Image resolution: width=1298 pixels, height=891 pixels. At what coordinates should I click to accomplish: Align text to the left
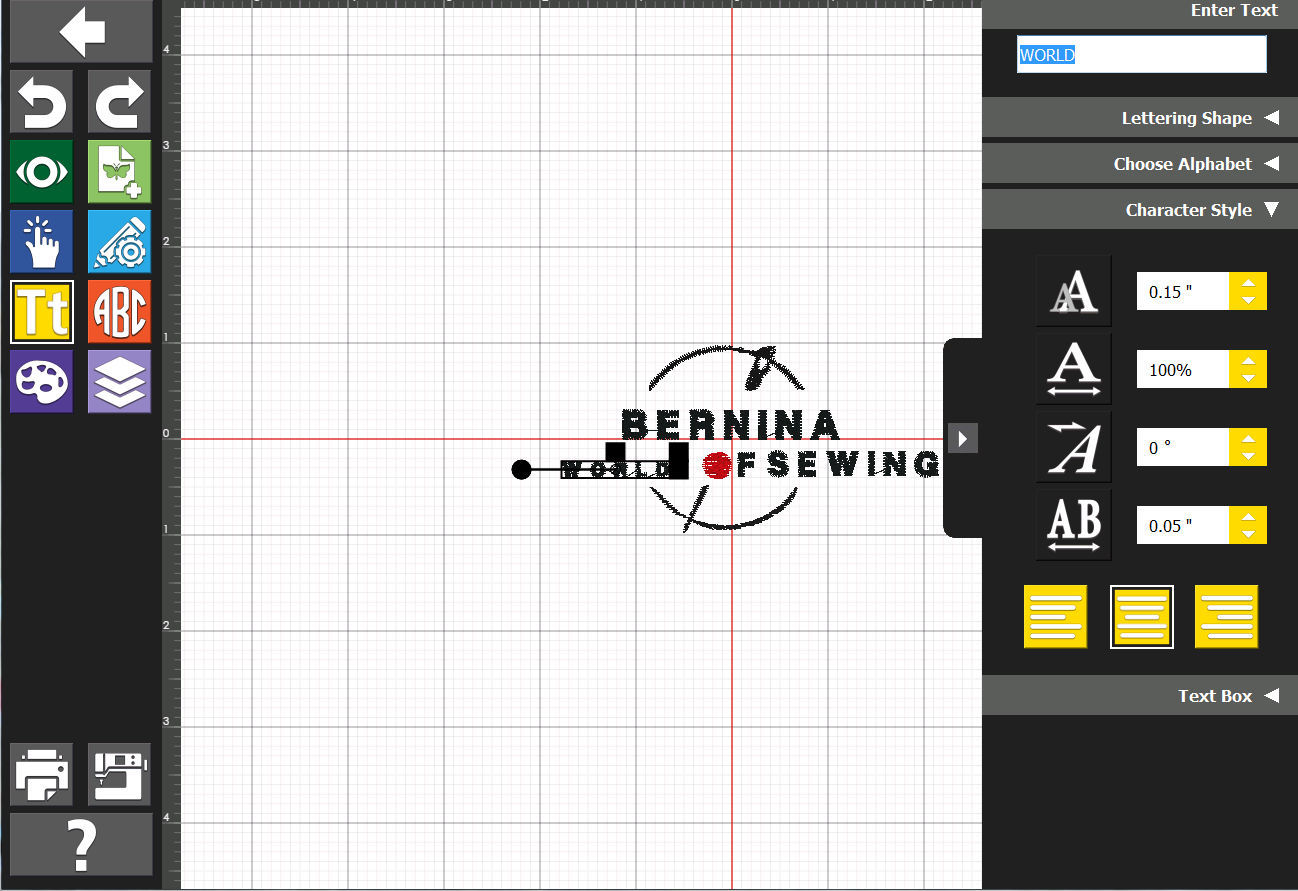click(1055, 617)
